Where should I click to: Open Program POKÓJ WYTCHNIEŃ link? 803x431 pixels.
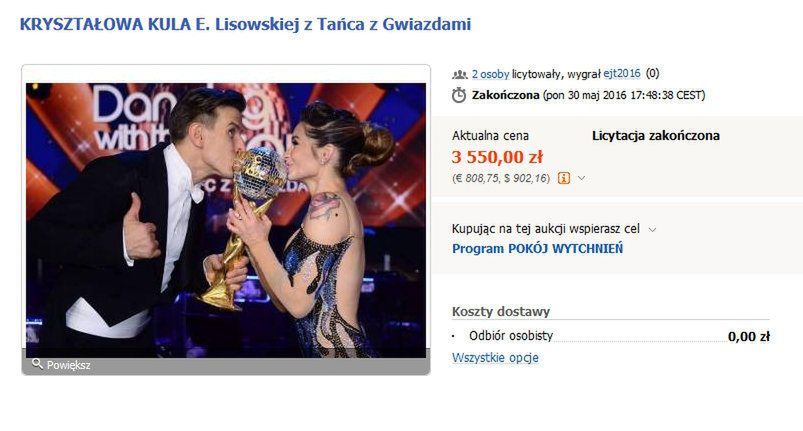537,249
